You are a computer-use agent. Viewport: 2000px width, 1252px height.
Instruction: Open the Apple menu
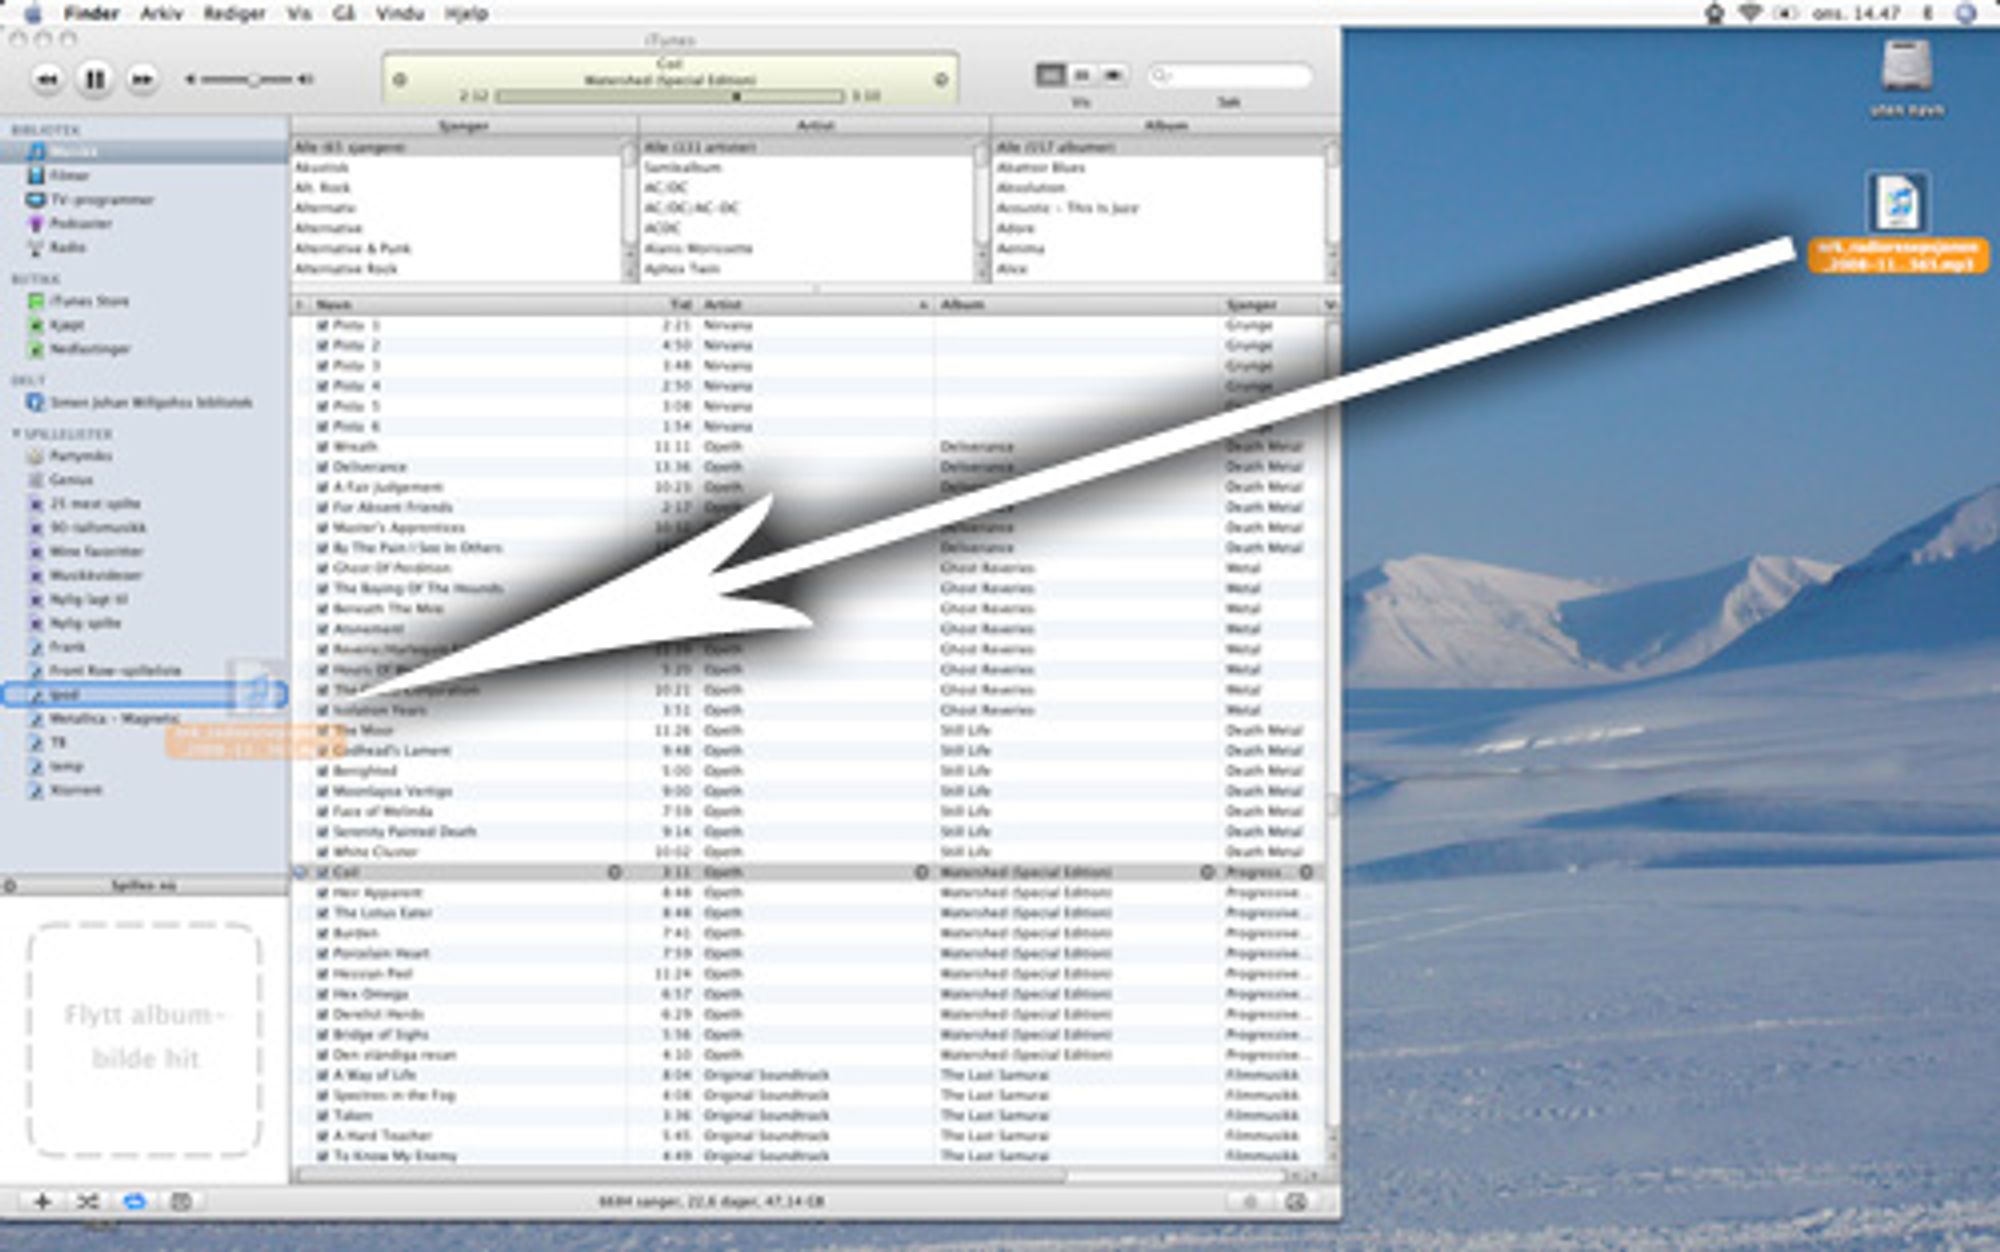tap(32, 13)
